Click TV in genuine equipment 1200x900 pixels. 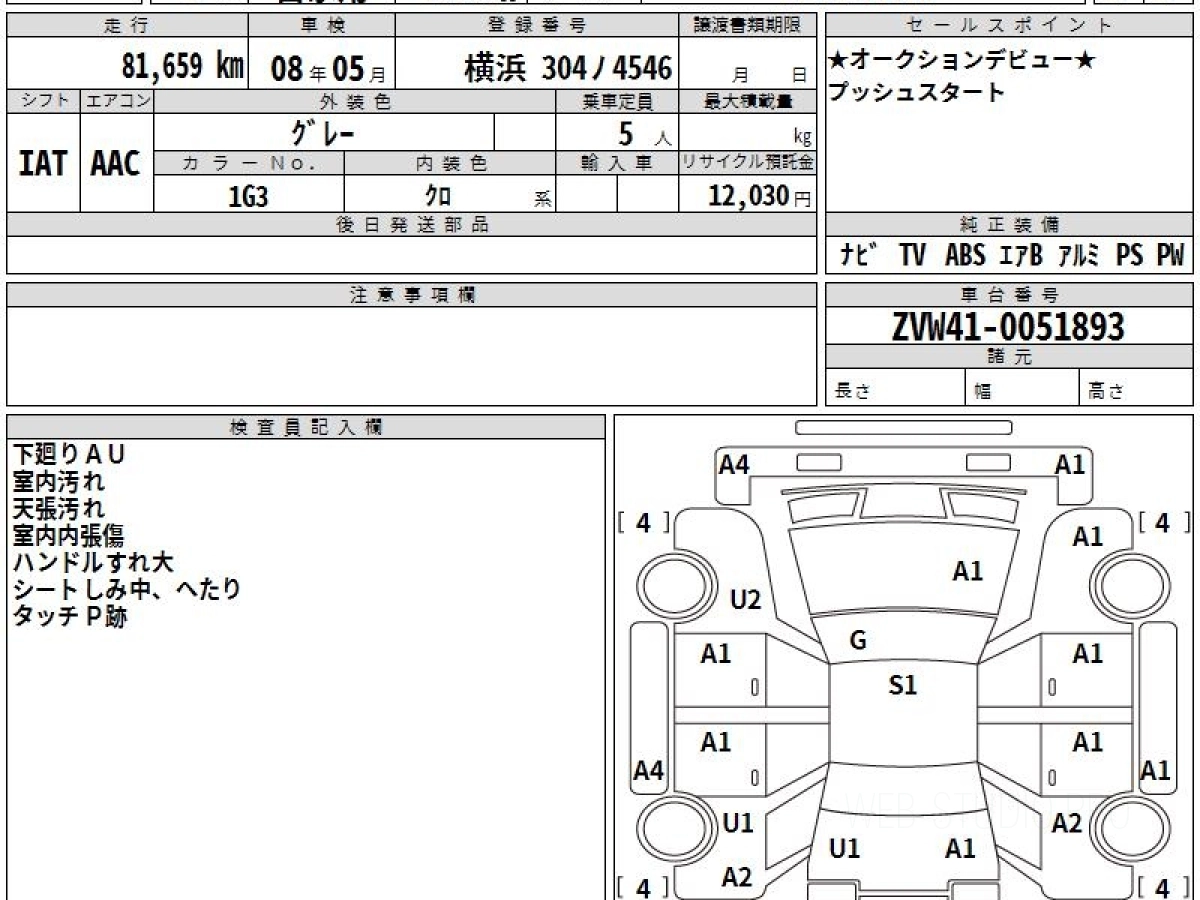coord(911,256)
